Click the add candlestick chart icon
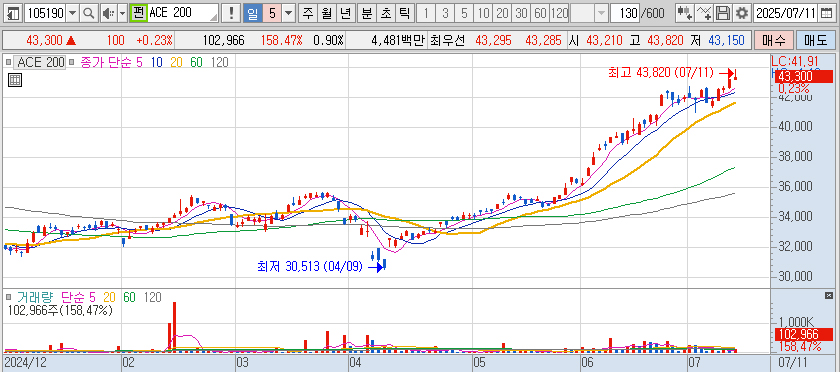 (684, 13)
